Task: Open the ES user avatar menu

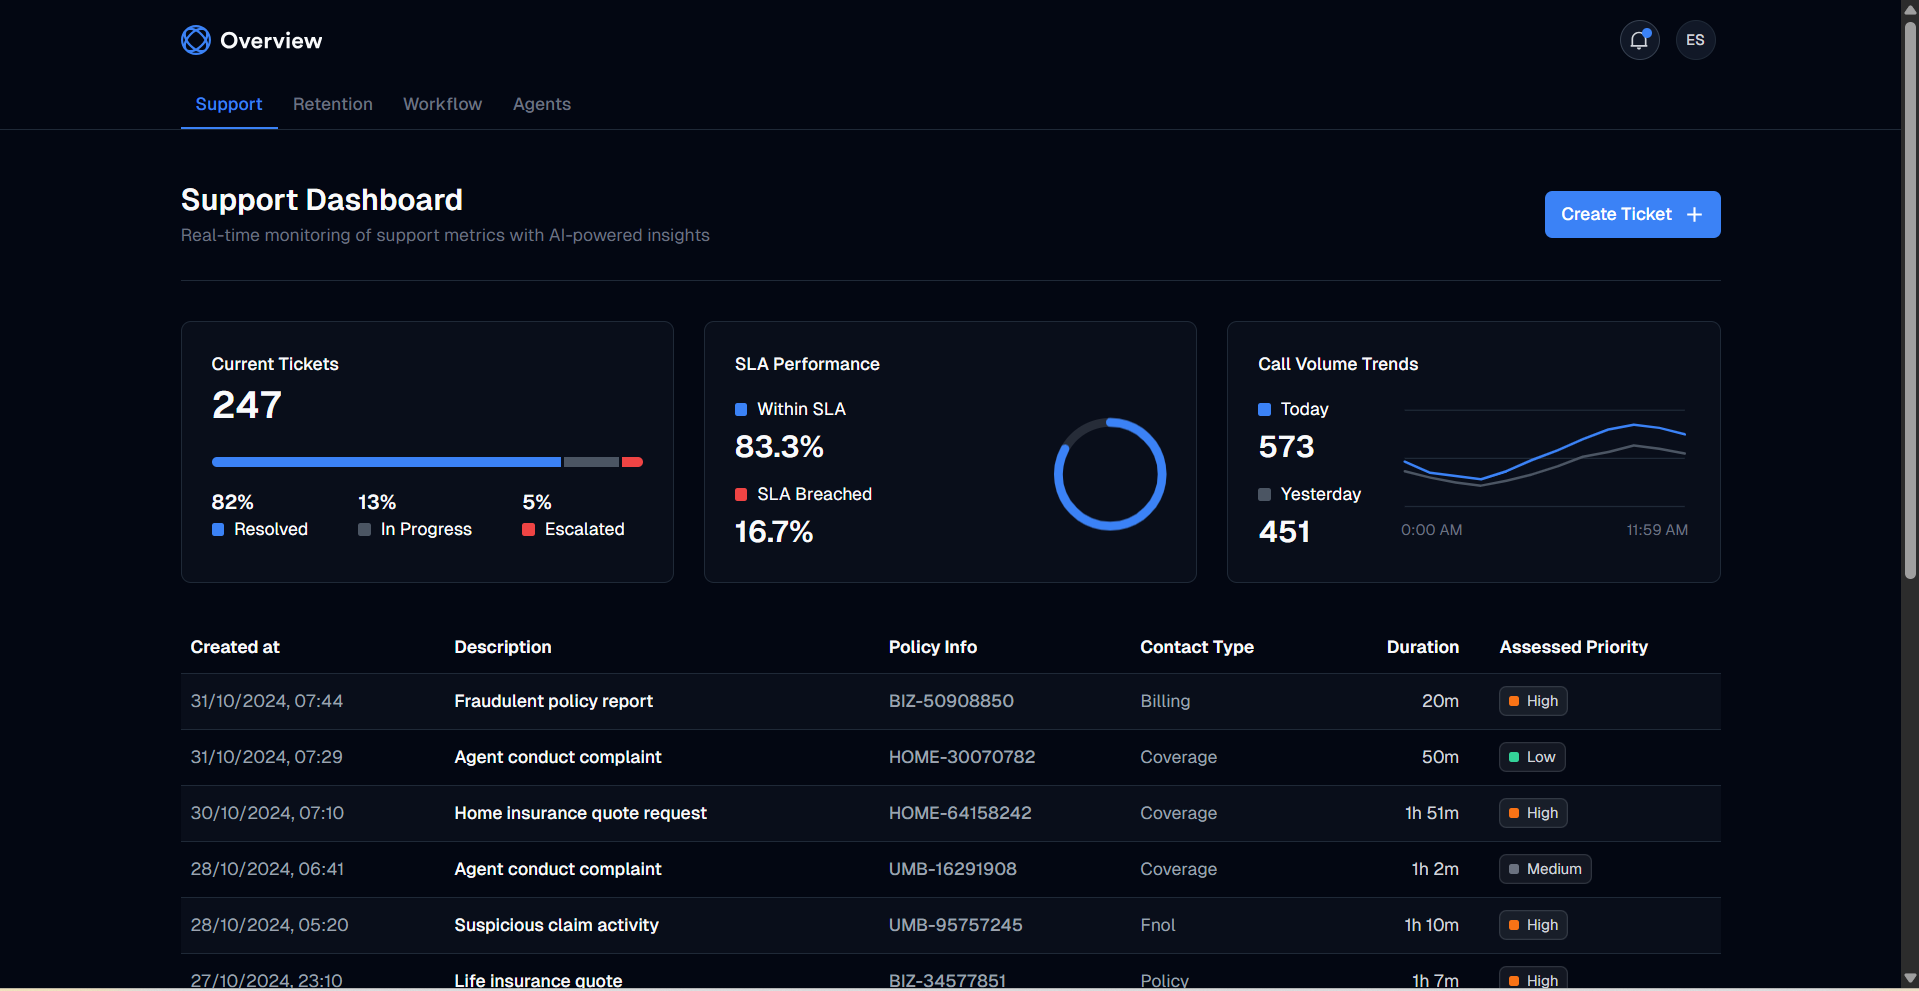Action: pos(1695,40)
